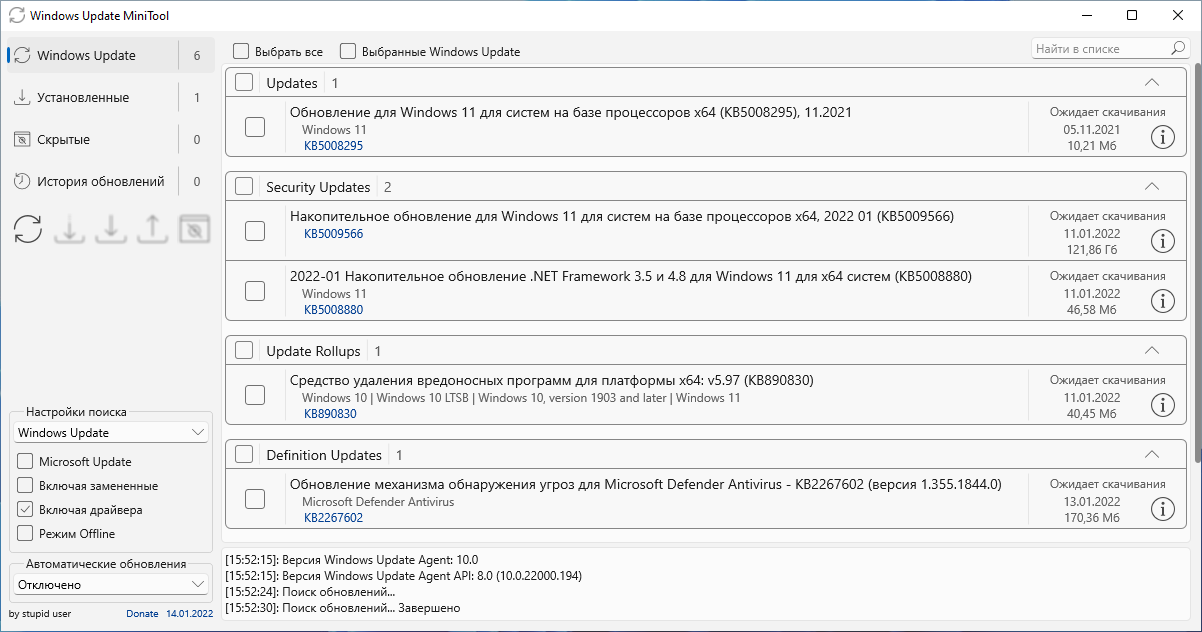The height and width of the screenshot is (632, 1202).
Task: Collapse the Security Updates group
Action: click(1151, 187)
